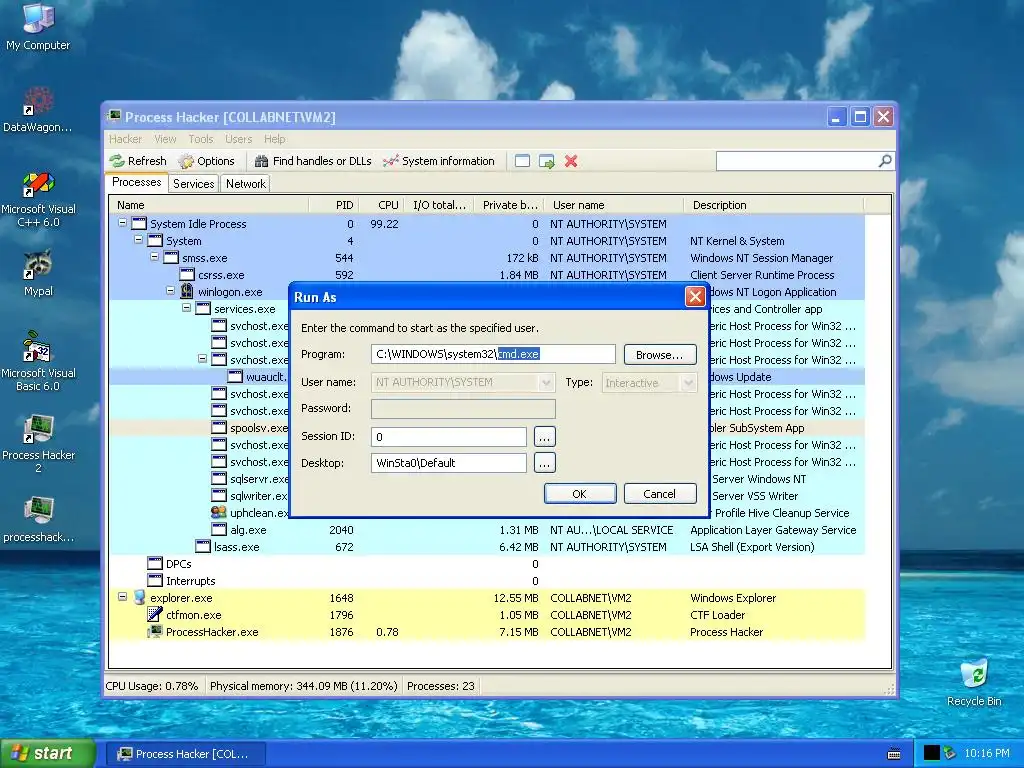
Task: Open the DataWagon desktop shortcut
Action: click(x=38, y=109)
